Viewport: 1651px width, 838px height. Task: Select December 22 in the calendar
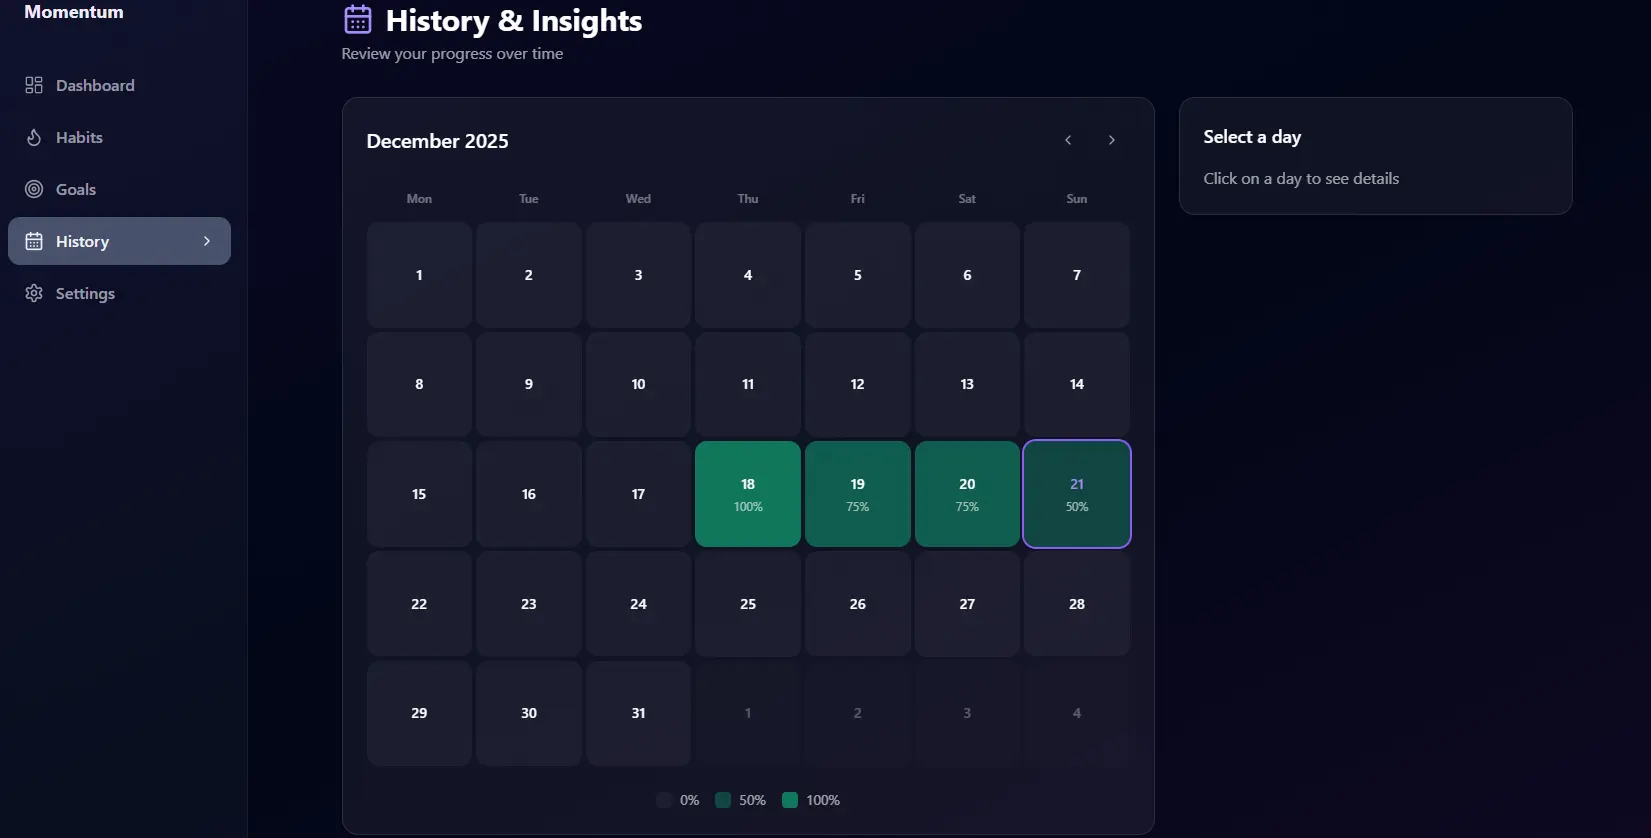[419, 604]
